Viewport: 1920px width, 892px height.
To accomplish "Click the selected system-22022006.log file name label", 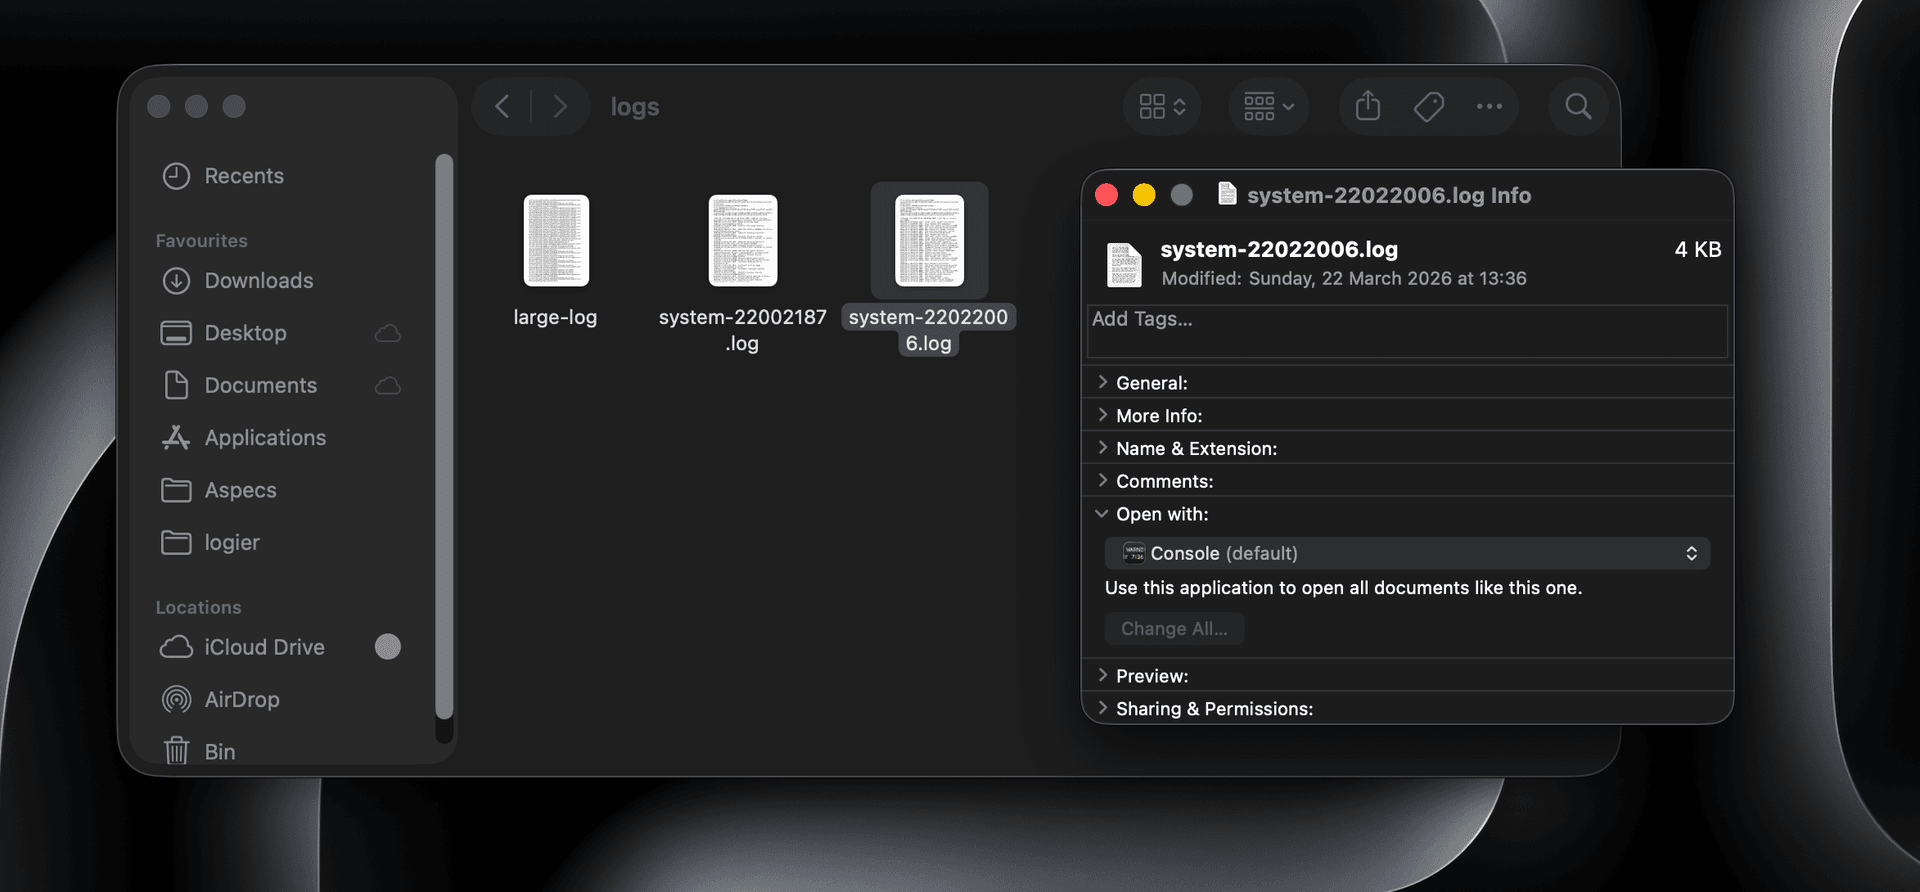I will pyautogui.click(x=929, y=330).
